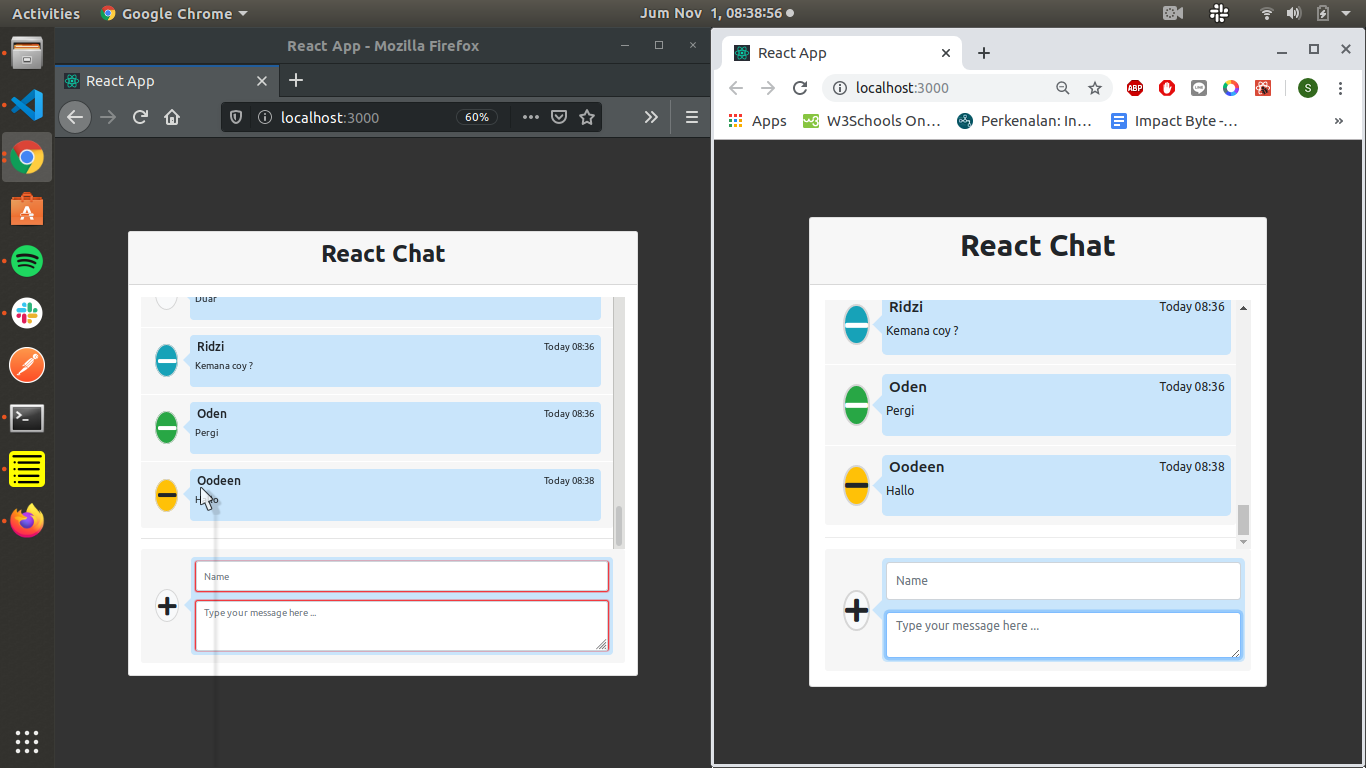The width and height of the screenshot is (1366, 768).
Task: Open Google Chrome app menu in top bar
Action: [174, 14]
